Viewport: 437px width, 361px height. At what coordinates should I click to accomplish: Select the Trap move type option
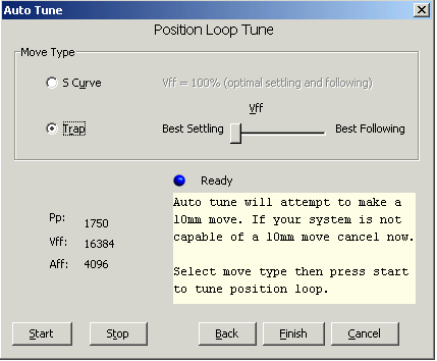(x=52, y=128)
